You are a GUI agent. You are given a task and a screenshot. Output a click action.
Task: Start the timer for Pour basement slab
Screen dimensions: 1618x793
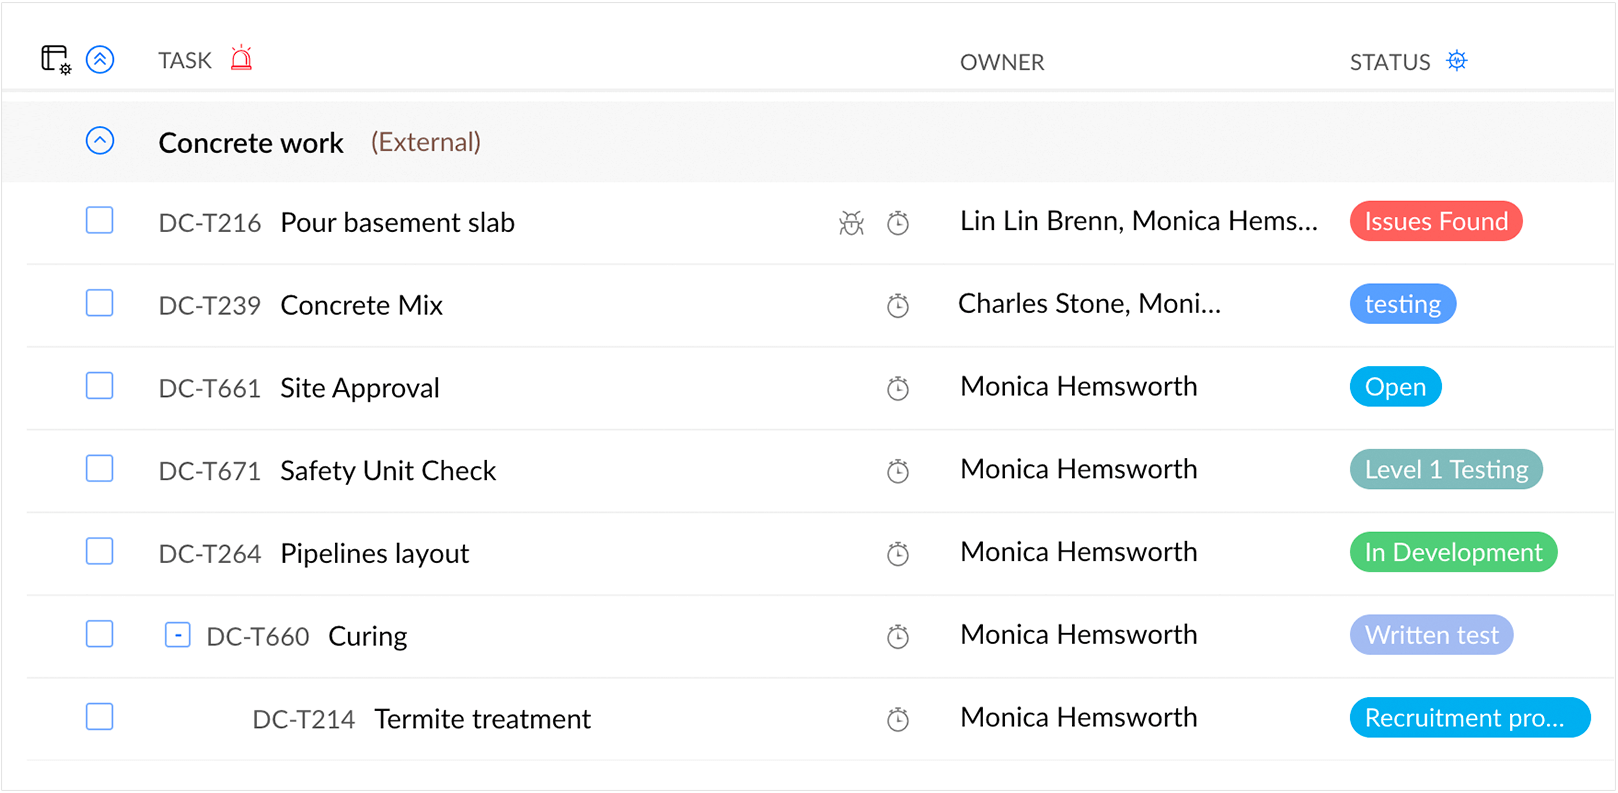pyautogui.click(x=898, y=223)
